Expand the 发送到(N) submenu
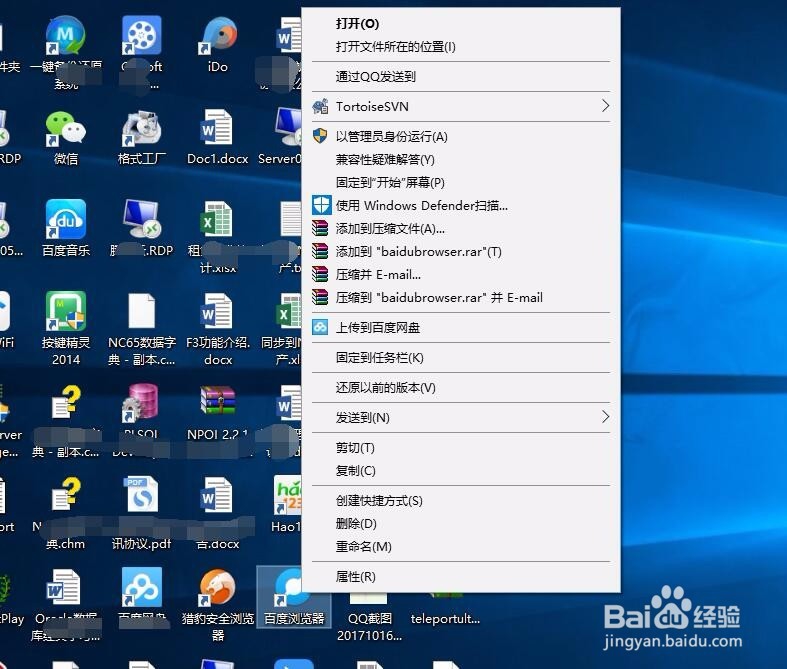 point(461,418)
